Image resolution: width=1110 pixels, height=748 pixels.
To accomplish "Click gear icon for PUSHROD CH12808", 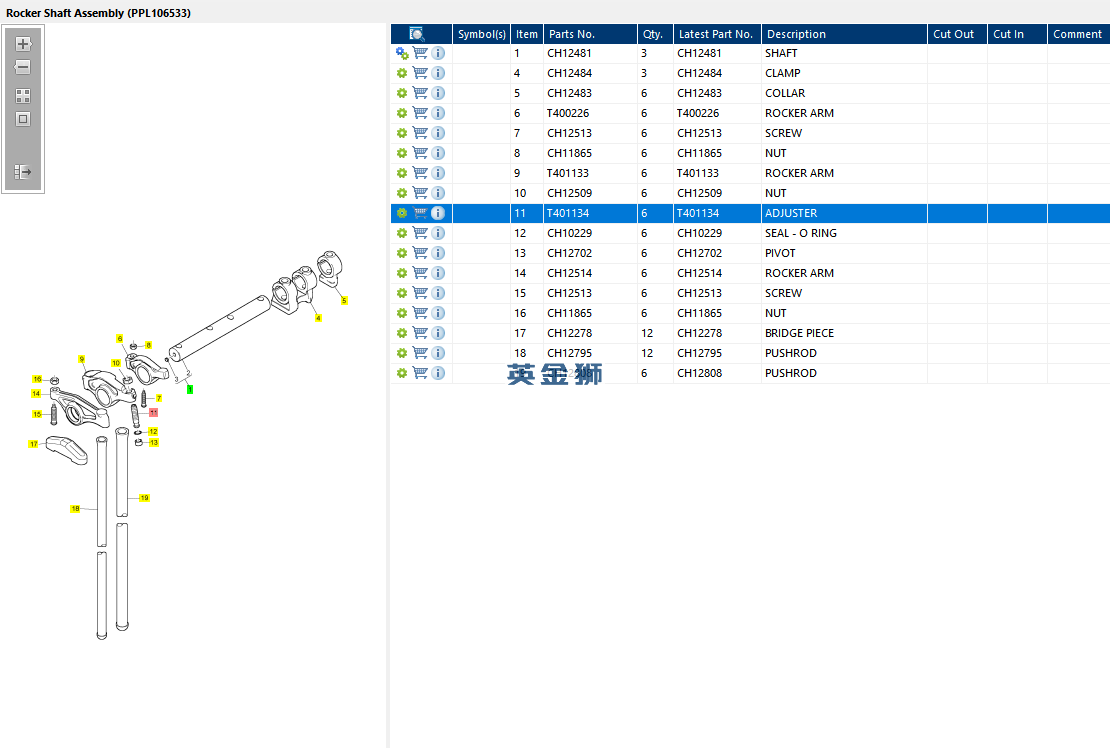I will [x=402, y=373].
